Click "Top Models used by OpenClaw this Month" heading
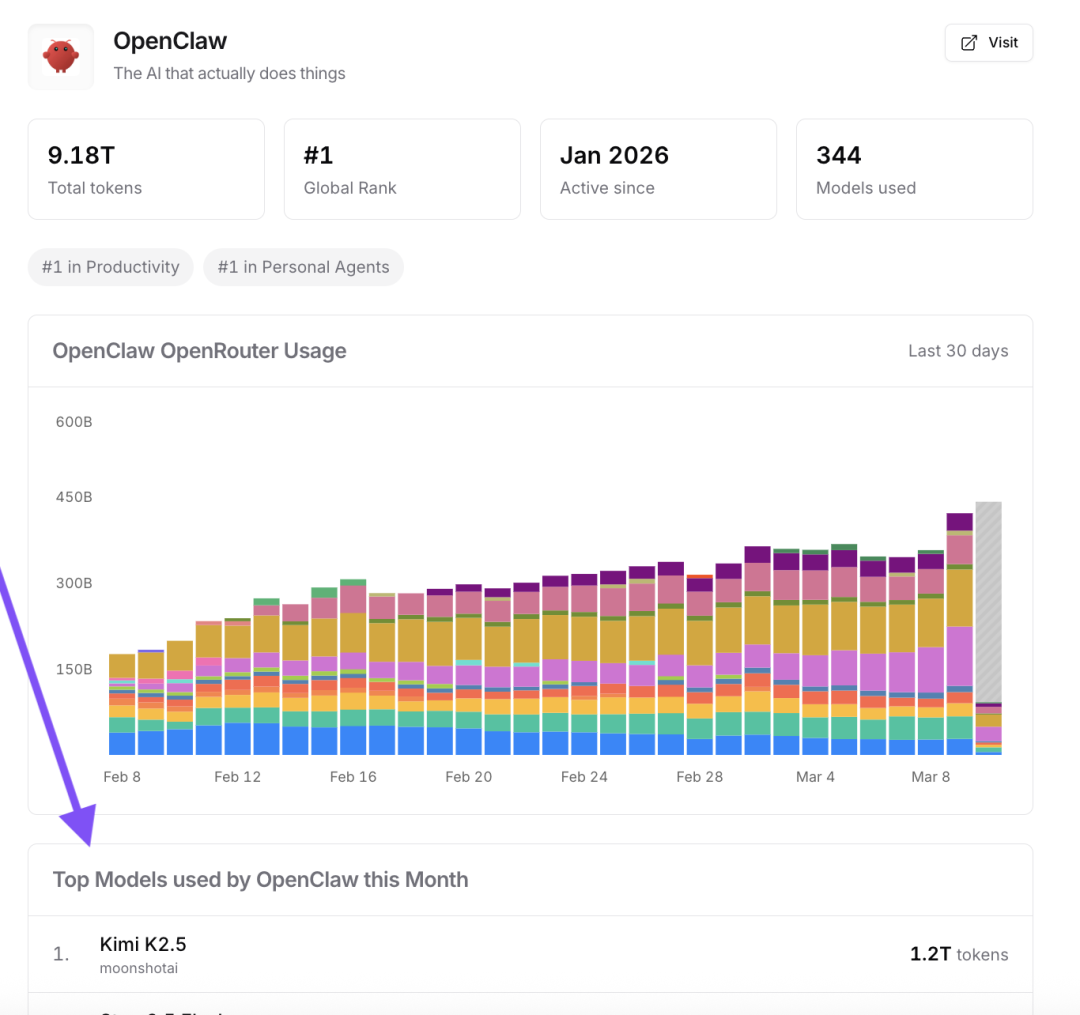Screen dimensions: 1080x1015 click(x=260, y=880)
